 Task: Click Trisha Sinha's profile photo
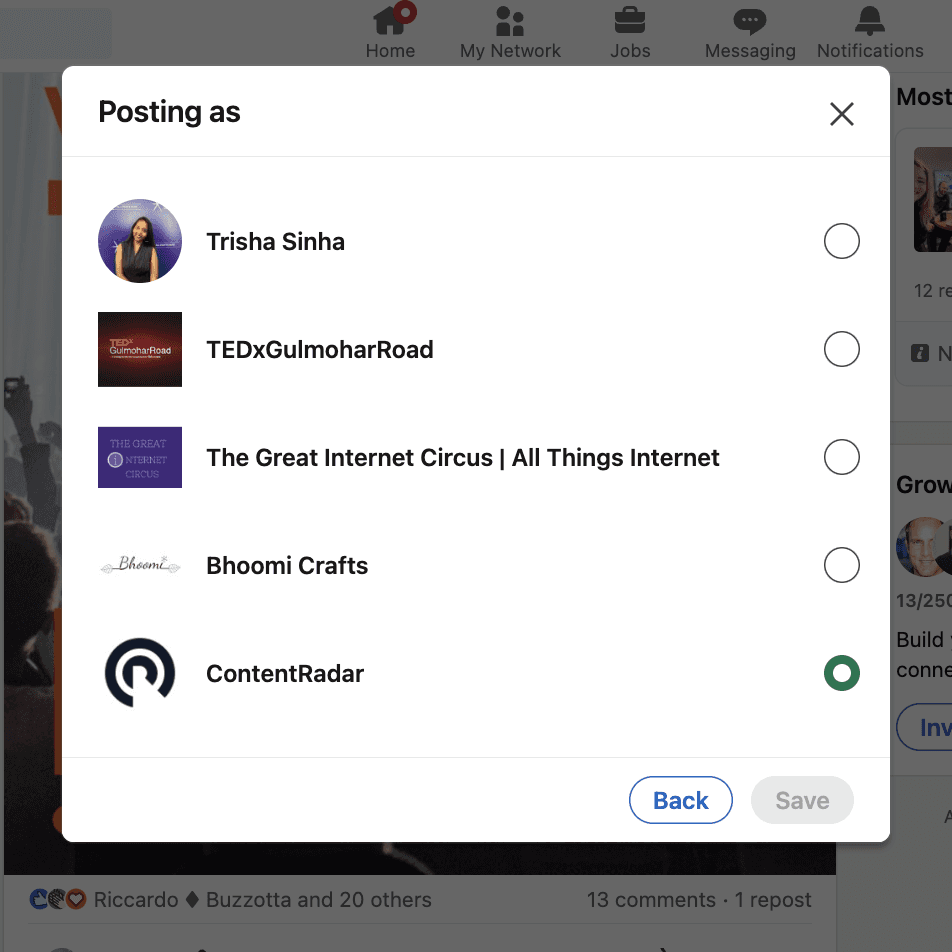[140, 241]
